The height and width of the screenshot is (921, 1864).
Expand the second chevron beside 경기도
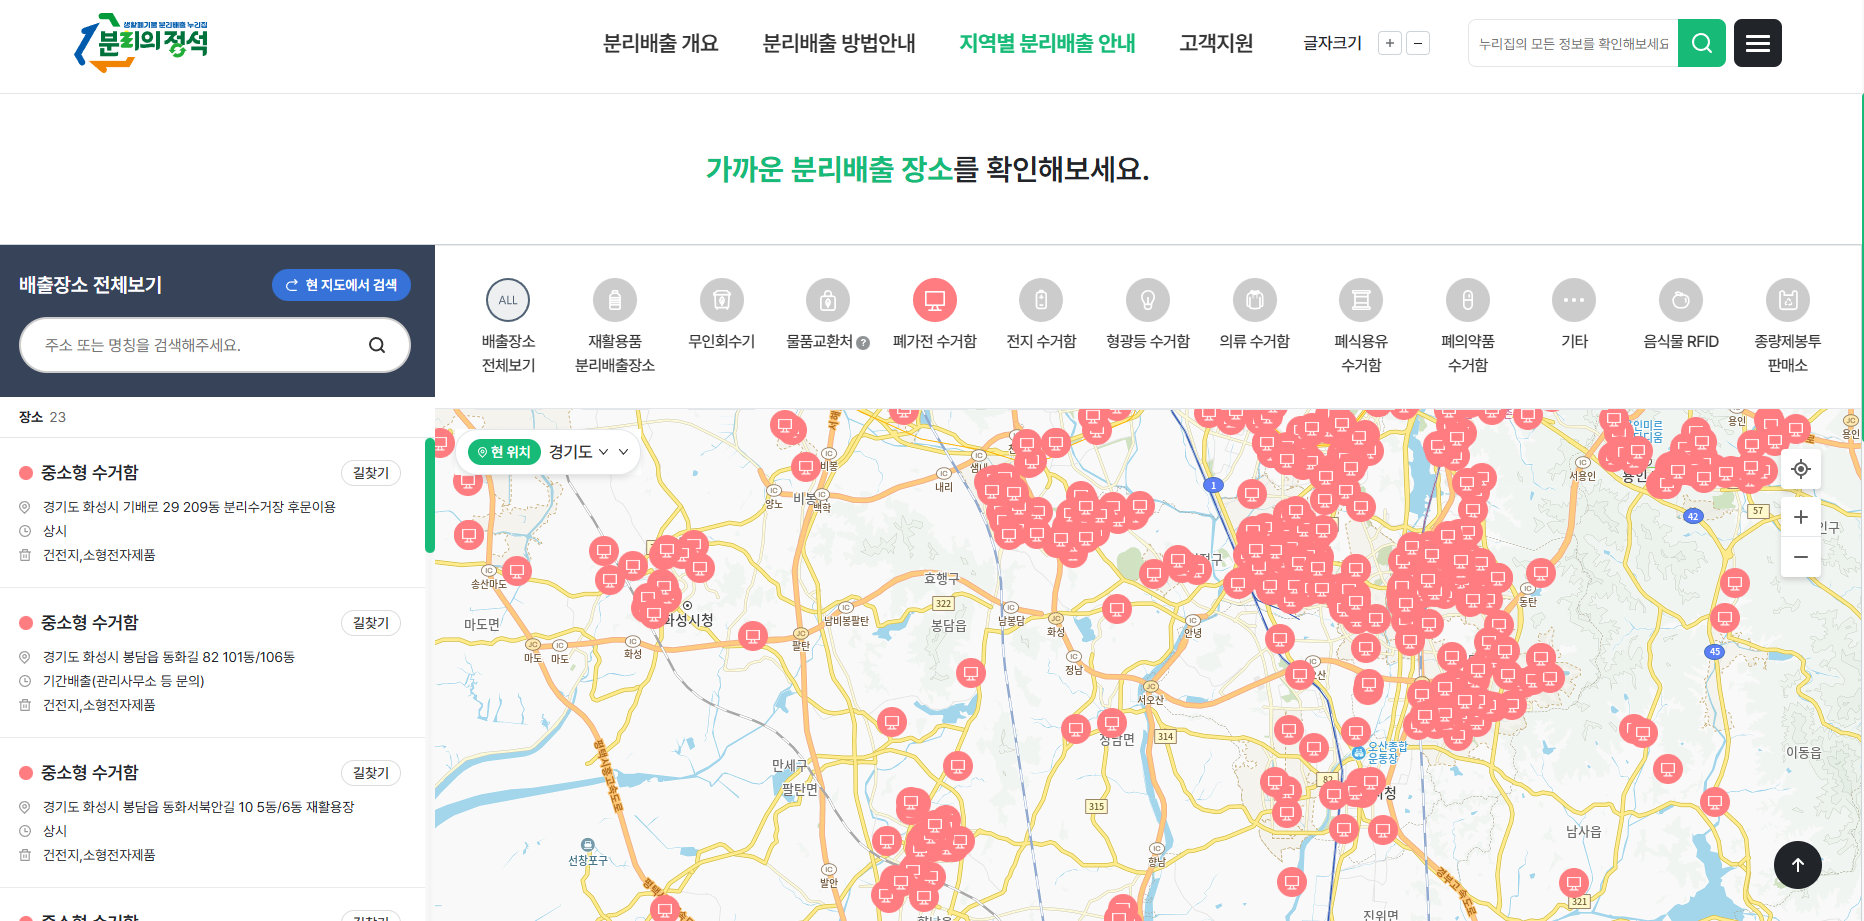[x=624, y=452]
